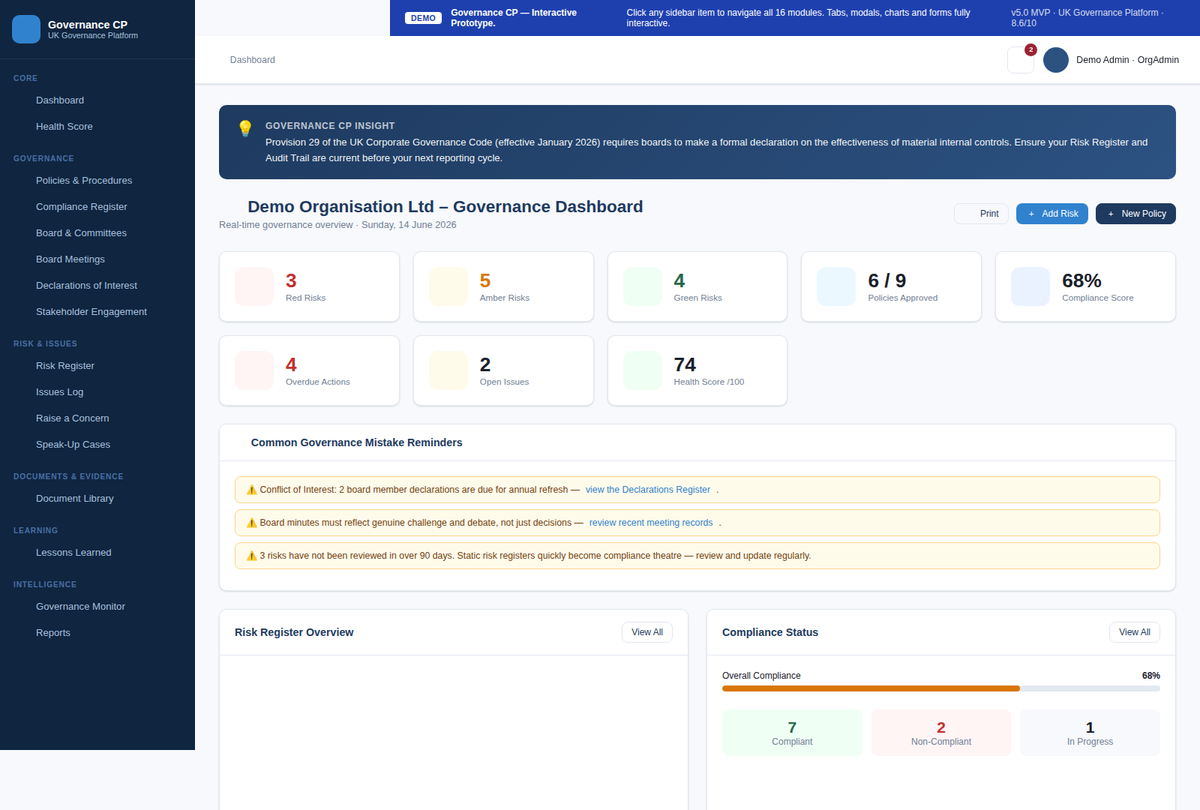Follow 'view the Declarations Register' link
This screenshot has height=810, width=1200.
coord(648,490)
